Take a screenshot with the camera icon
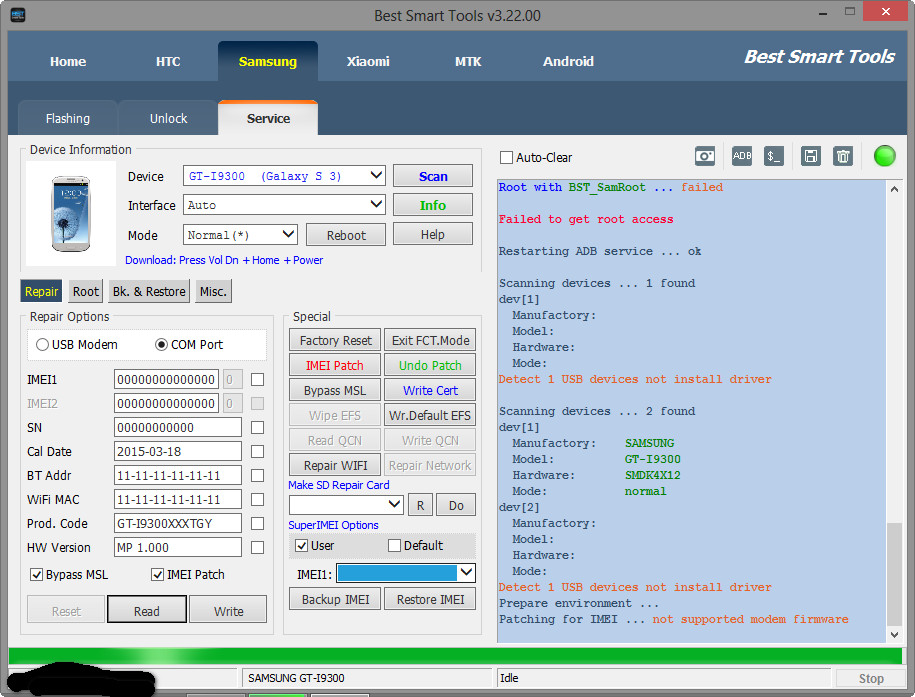Image resolution: width=915 pixels, height=697 pixels. pos(704,156)
